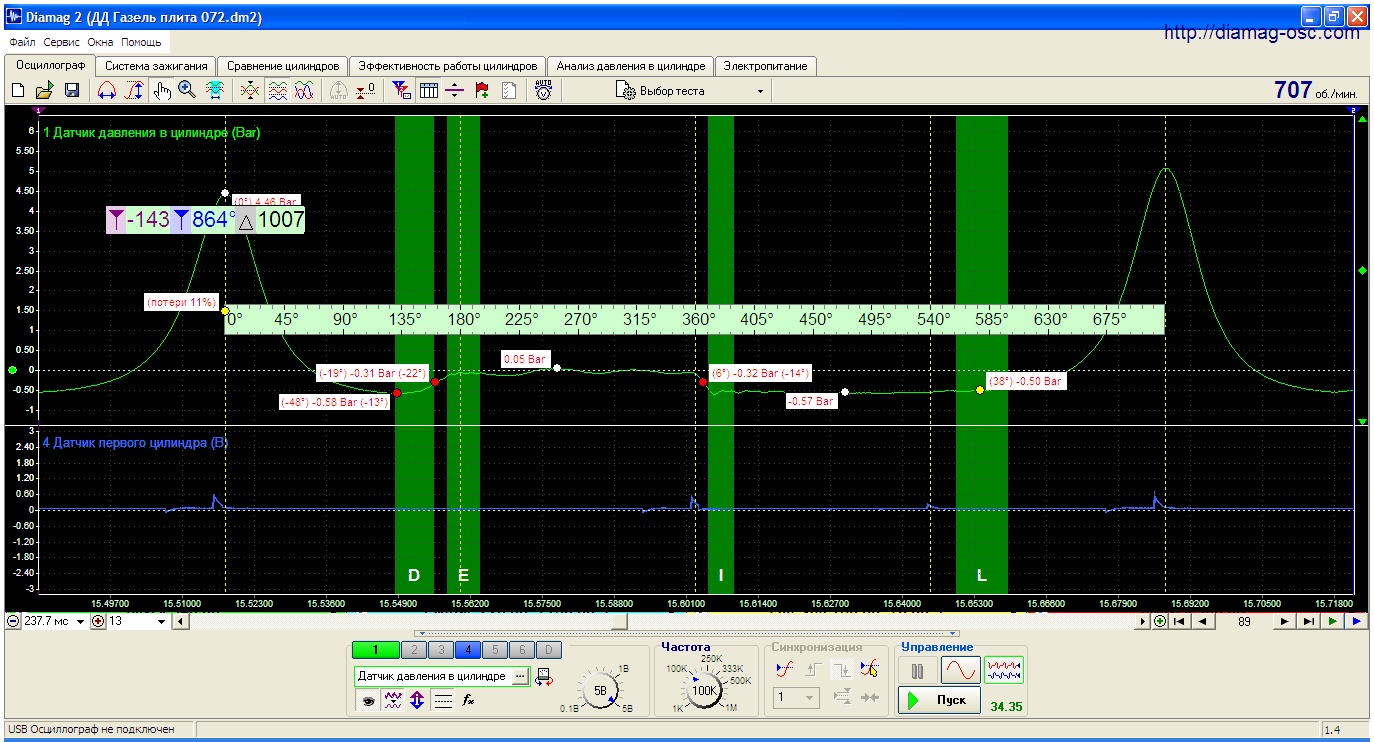
Task: Switch to Анализ давления в цилиндре tab
Action: tap(631, 66)
